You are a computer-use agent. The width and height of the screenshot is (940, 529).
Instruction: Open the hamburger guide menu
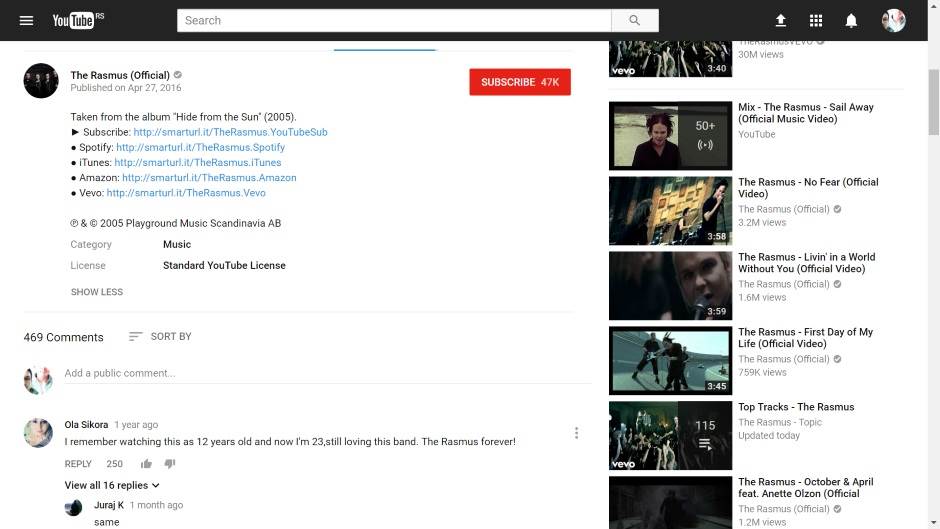pos(27,20)
